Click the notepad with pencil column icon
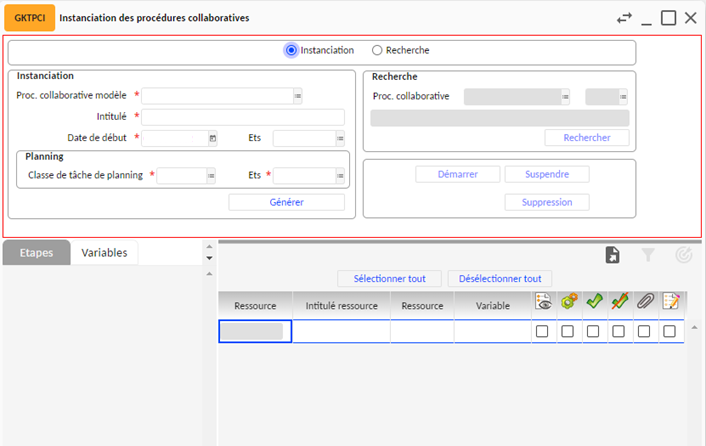This screenshot has height=446, width=706. 671,303
